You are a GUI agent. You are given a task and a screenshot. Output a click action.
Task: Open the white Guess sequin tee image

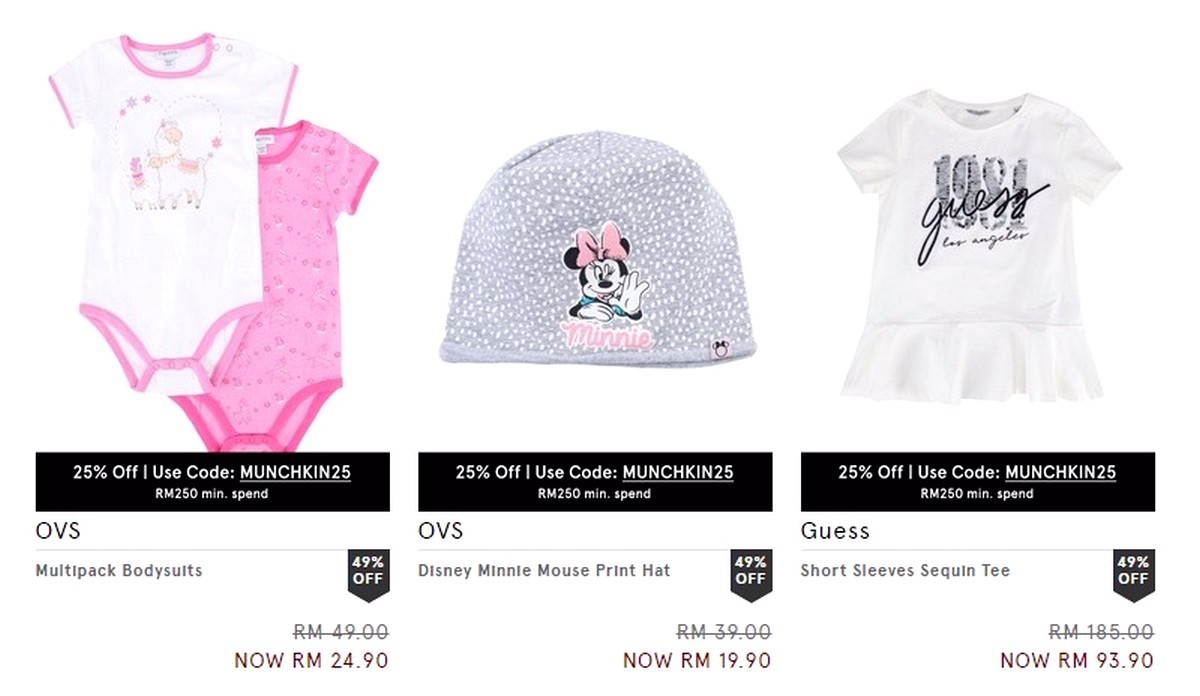point(978,248)
